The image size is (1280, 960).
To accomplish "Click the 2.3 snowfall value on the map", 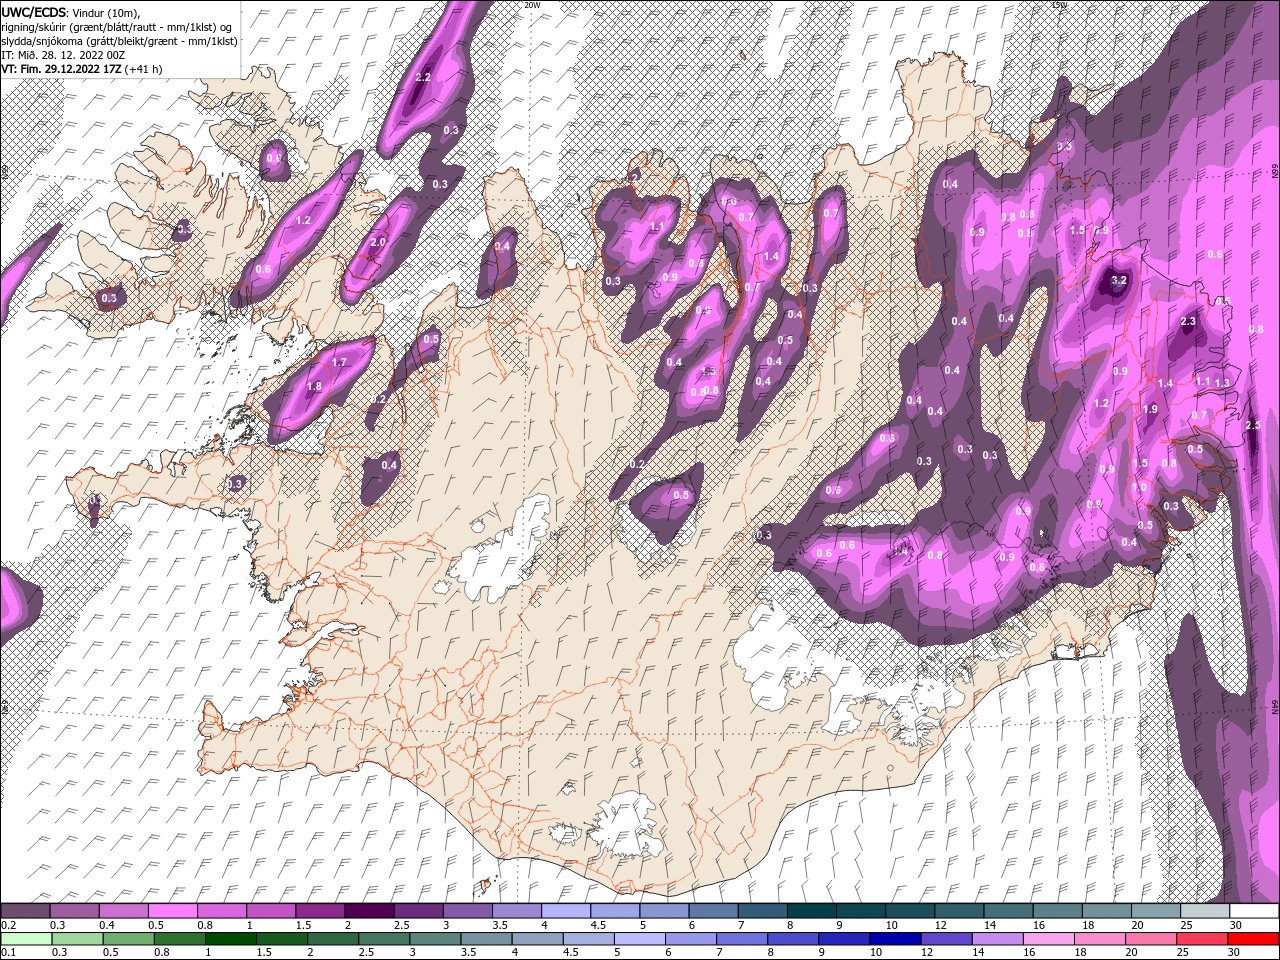I will (1188, 322).
